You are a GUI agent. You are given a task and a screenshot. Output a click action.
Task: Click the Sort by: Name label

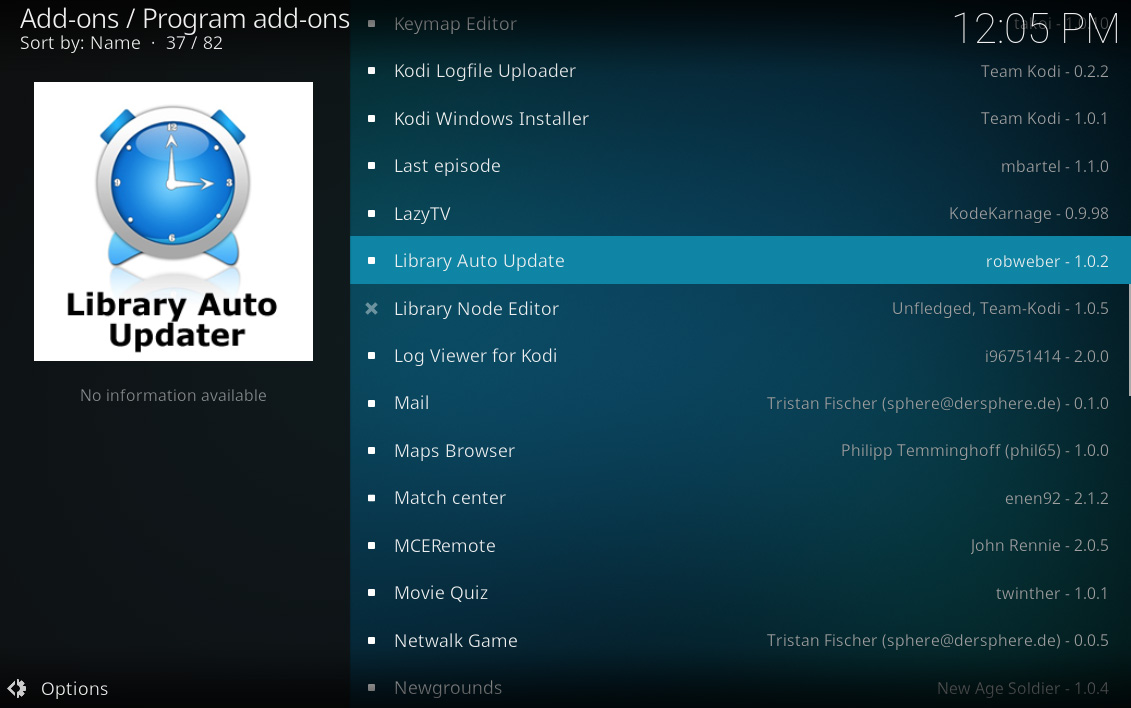[x=80, y=43]
